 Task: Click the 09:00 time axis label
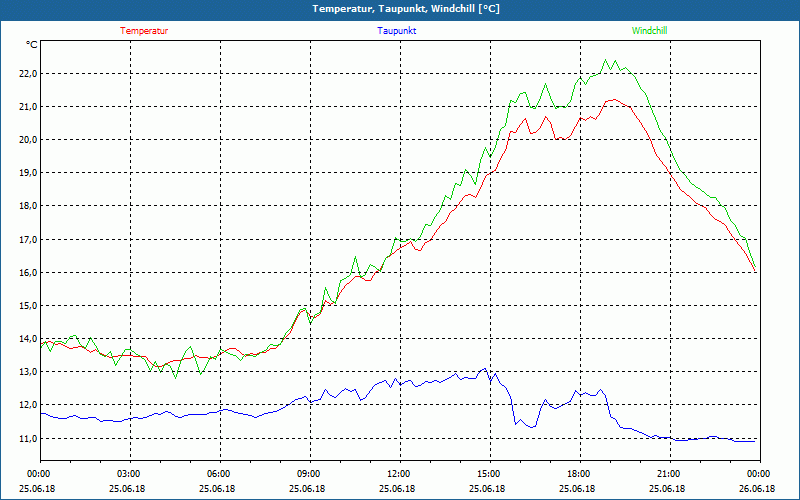308,474
